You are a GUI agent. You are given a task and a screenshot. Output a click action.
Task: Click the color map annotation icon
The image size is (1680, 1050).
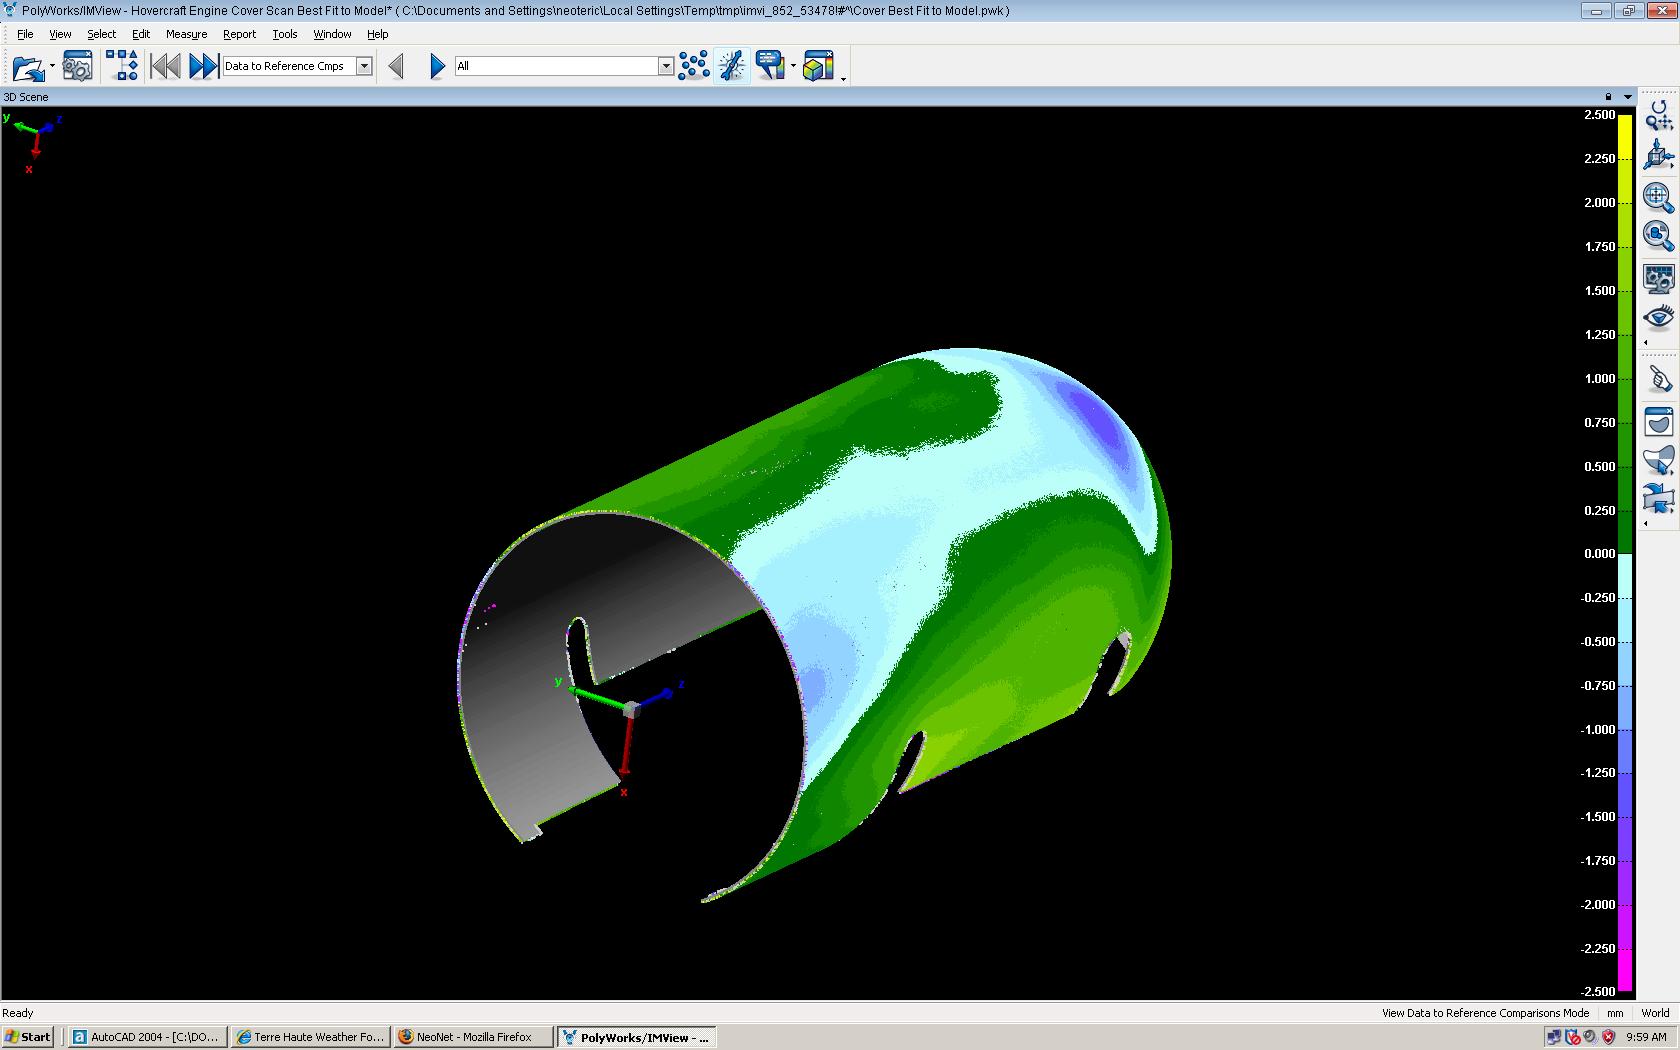coord(770,66)
